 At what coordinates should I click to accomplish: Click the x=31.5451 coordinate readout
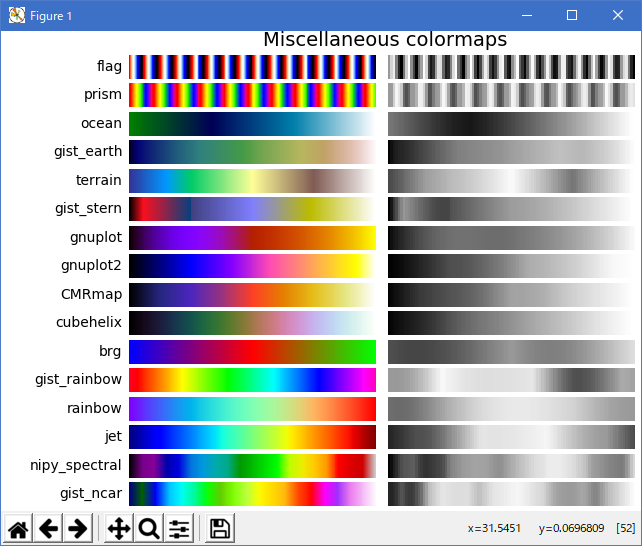(494, 528)
